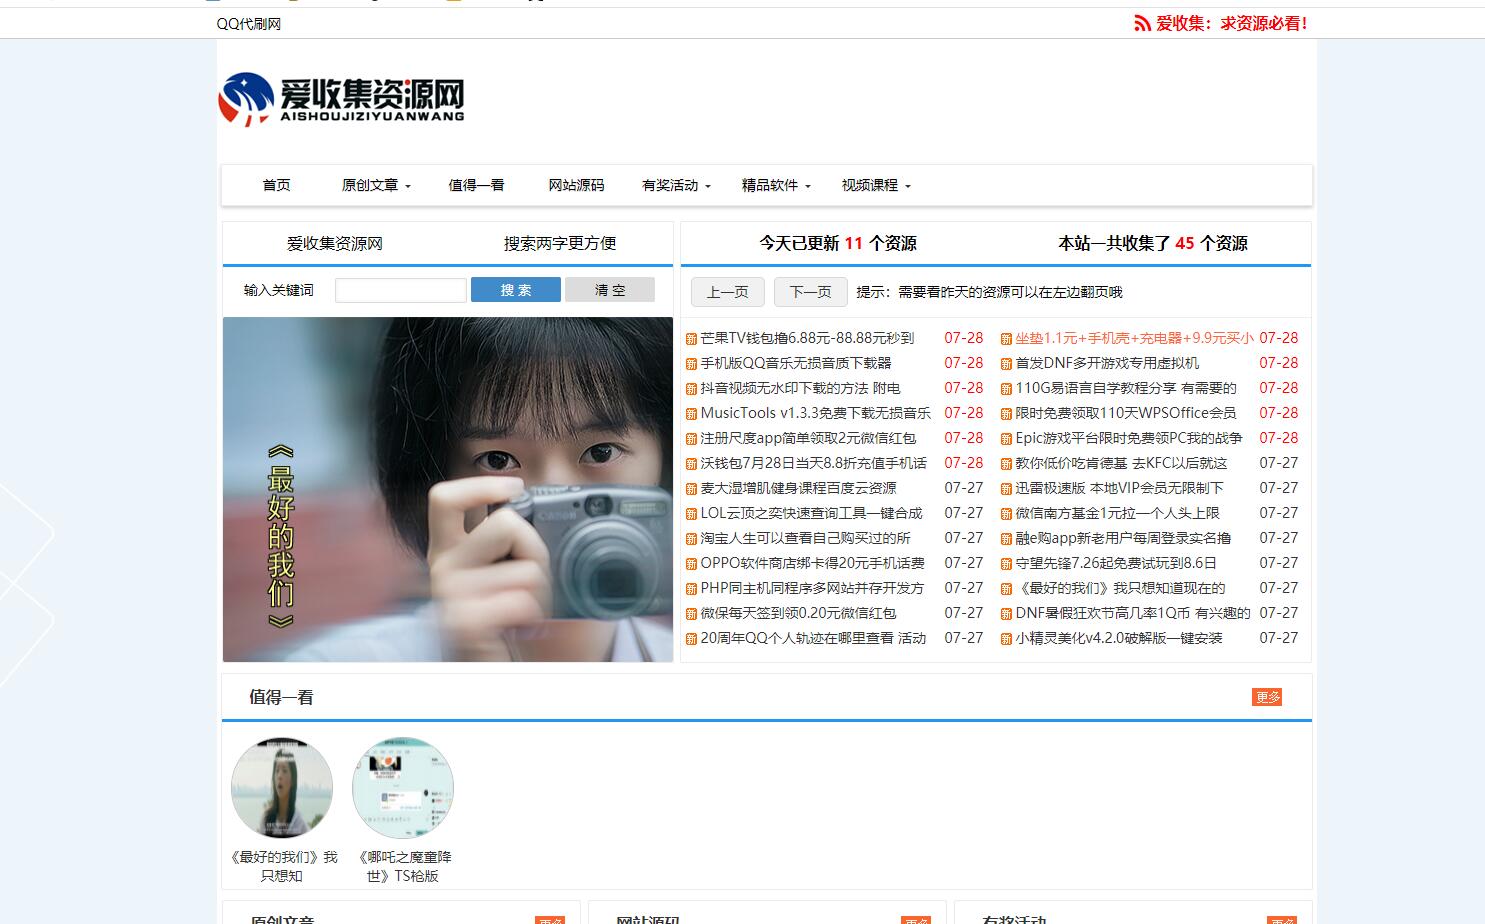
Task: Go to 首页 in the navigation bar
Action: pos(277,185)
